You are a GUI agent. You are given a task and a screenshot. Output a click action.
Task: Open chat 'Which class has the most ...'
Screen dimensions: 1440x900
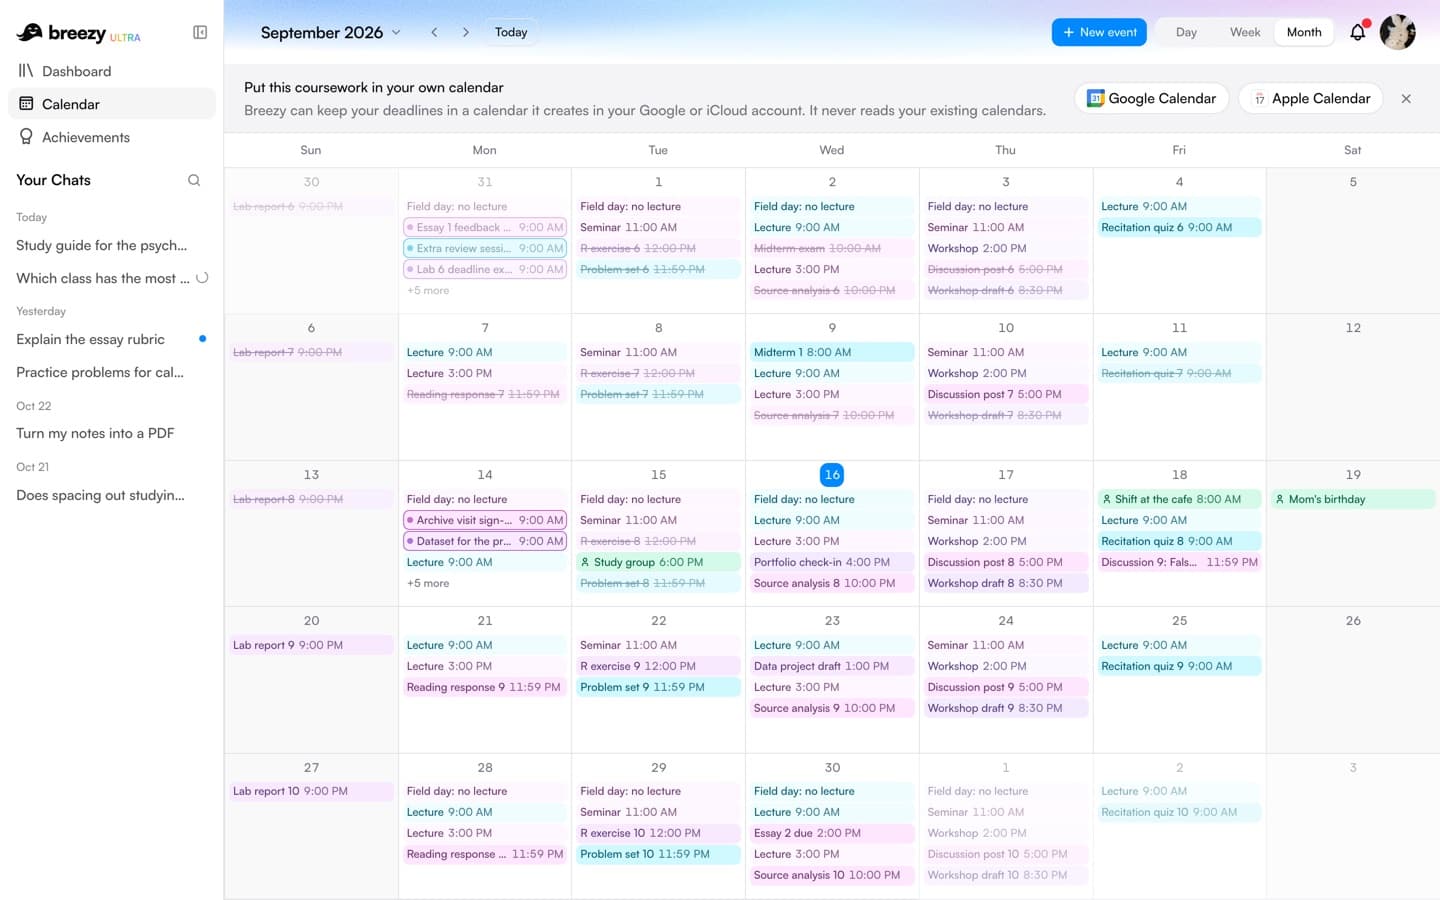112,278
